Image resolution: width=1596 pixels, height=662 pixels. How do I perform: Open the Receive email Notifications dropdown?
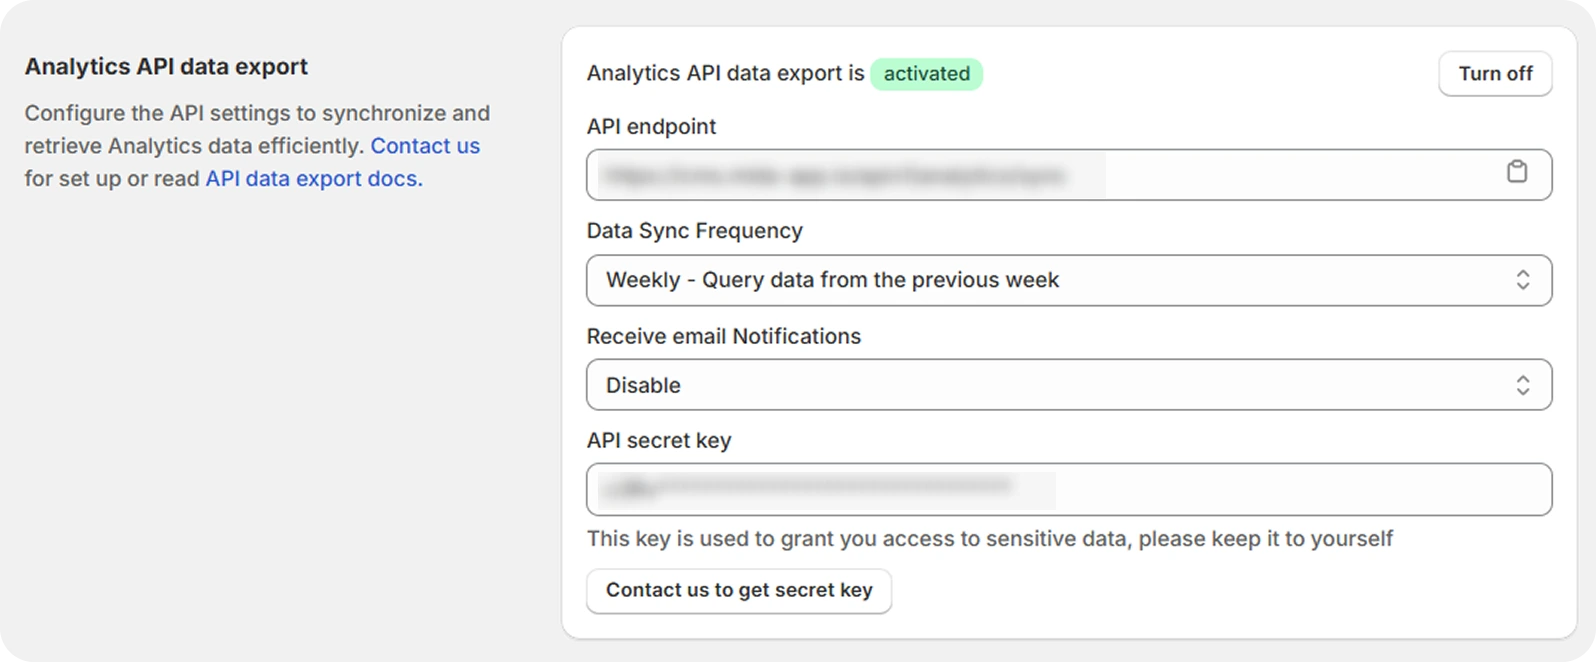1069,385
